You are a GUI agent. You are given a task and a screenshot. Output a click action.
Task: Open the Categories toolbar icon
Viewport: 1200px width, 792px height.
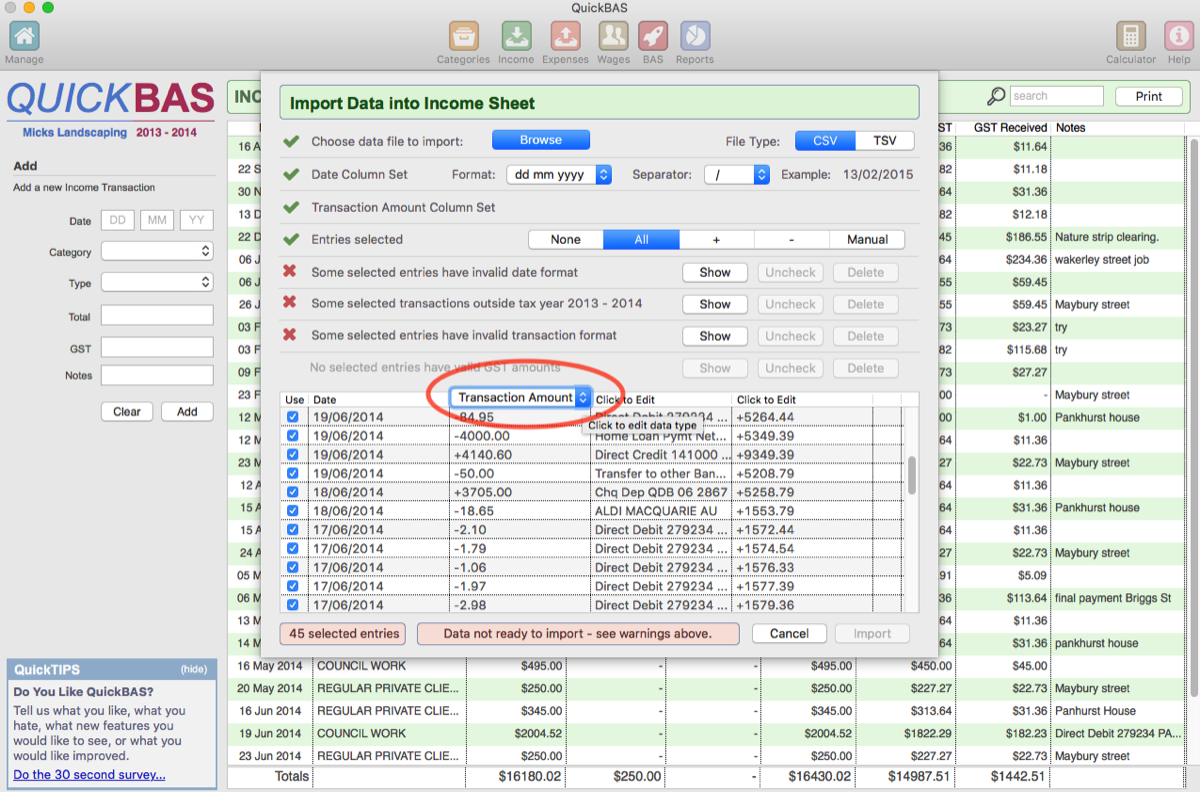tap(463, 37)
